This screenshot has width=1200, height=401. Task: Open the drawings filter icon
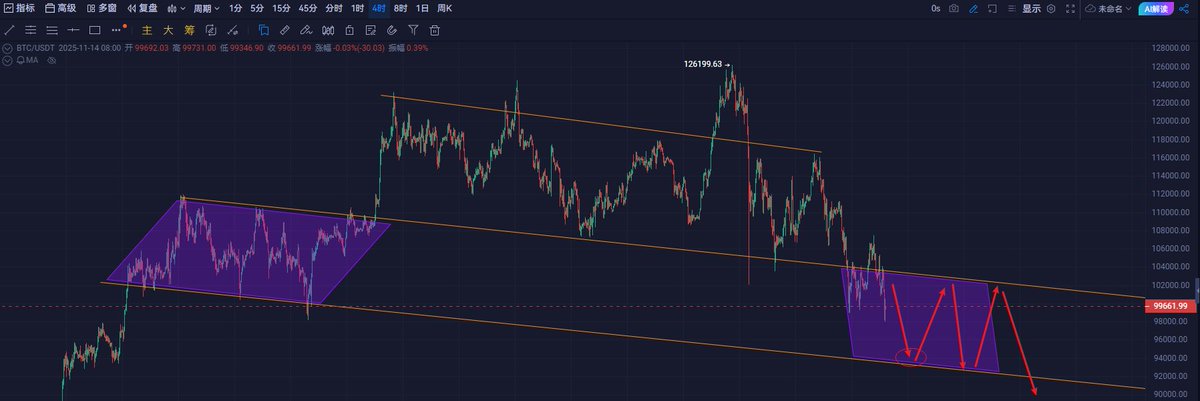pos(413,30)
